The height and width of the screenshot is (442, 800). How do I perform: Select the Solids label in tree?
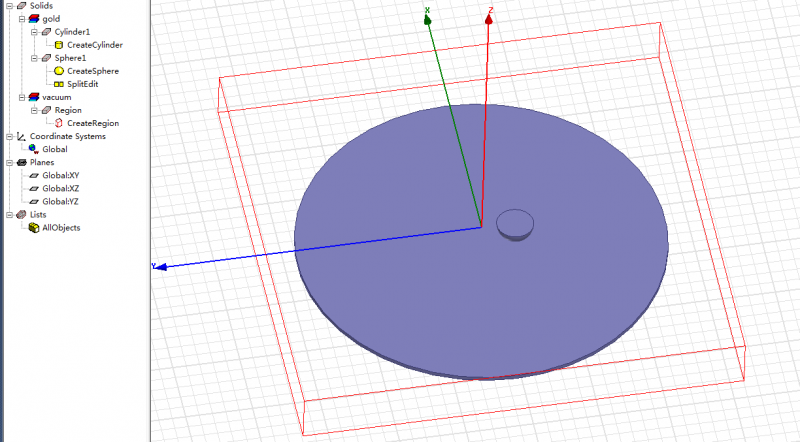(x=41, y=6)
